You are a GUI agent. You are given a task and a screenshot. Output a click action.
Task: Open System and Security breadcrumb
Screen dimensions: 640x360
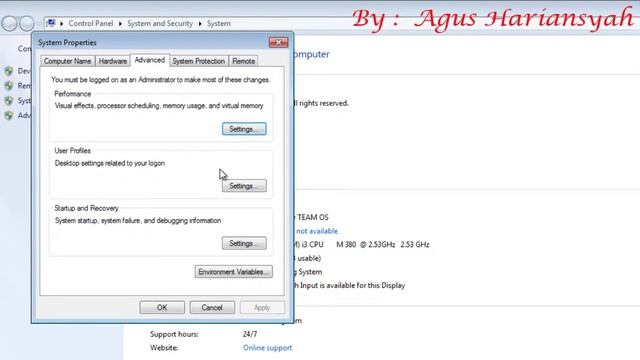click(x=160, y=24)
